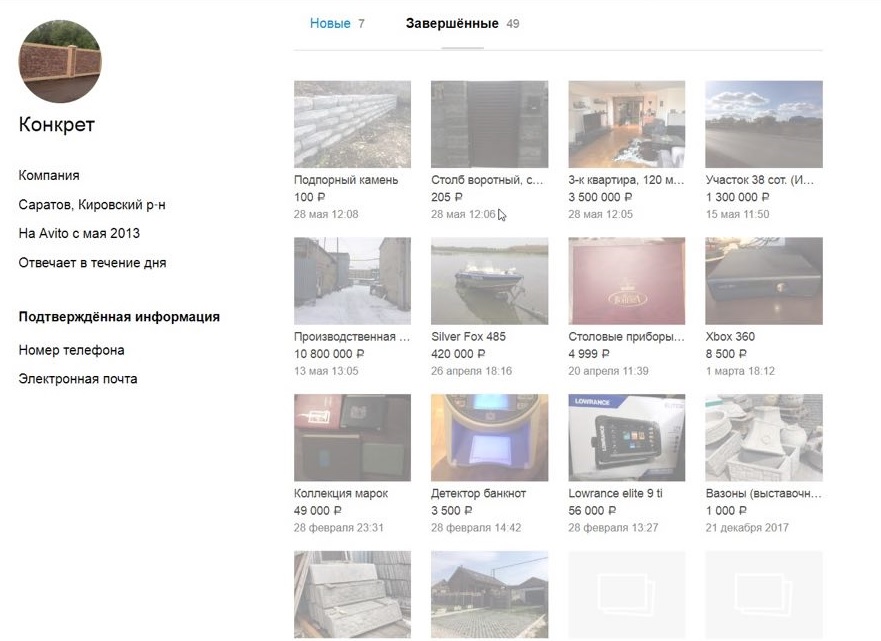Open the Подпорный камень listing title
Image resolution: width=881 pixels, height=641 pixels.
tap(346, 180)
